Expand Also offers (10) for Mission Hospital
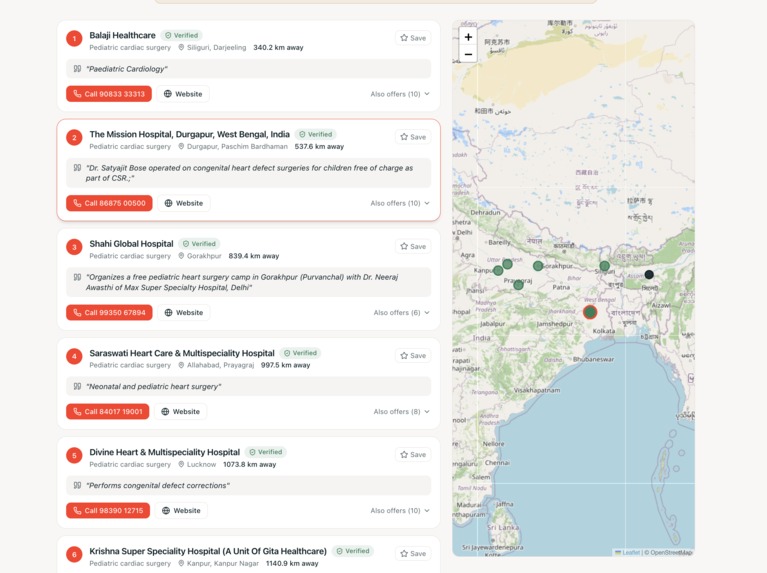 click(x=400, y=203)
